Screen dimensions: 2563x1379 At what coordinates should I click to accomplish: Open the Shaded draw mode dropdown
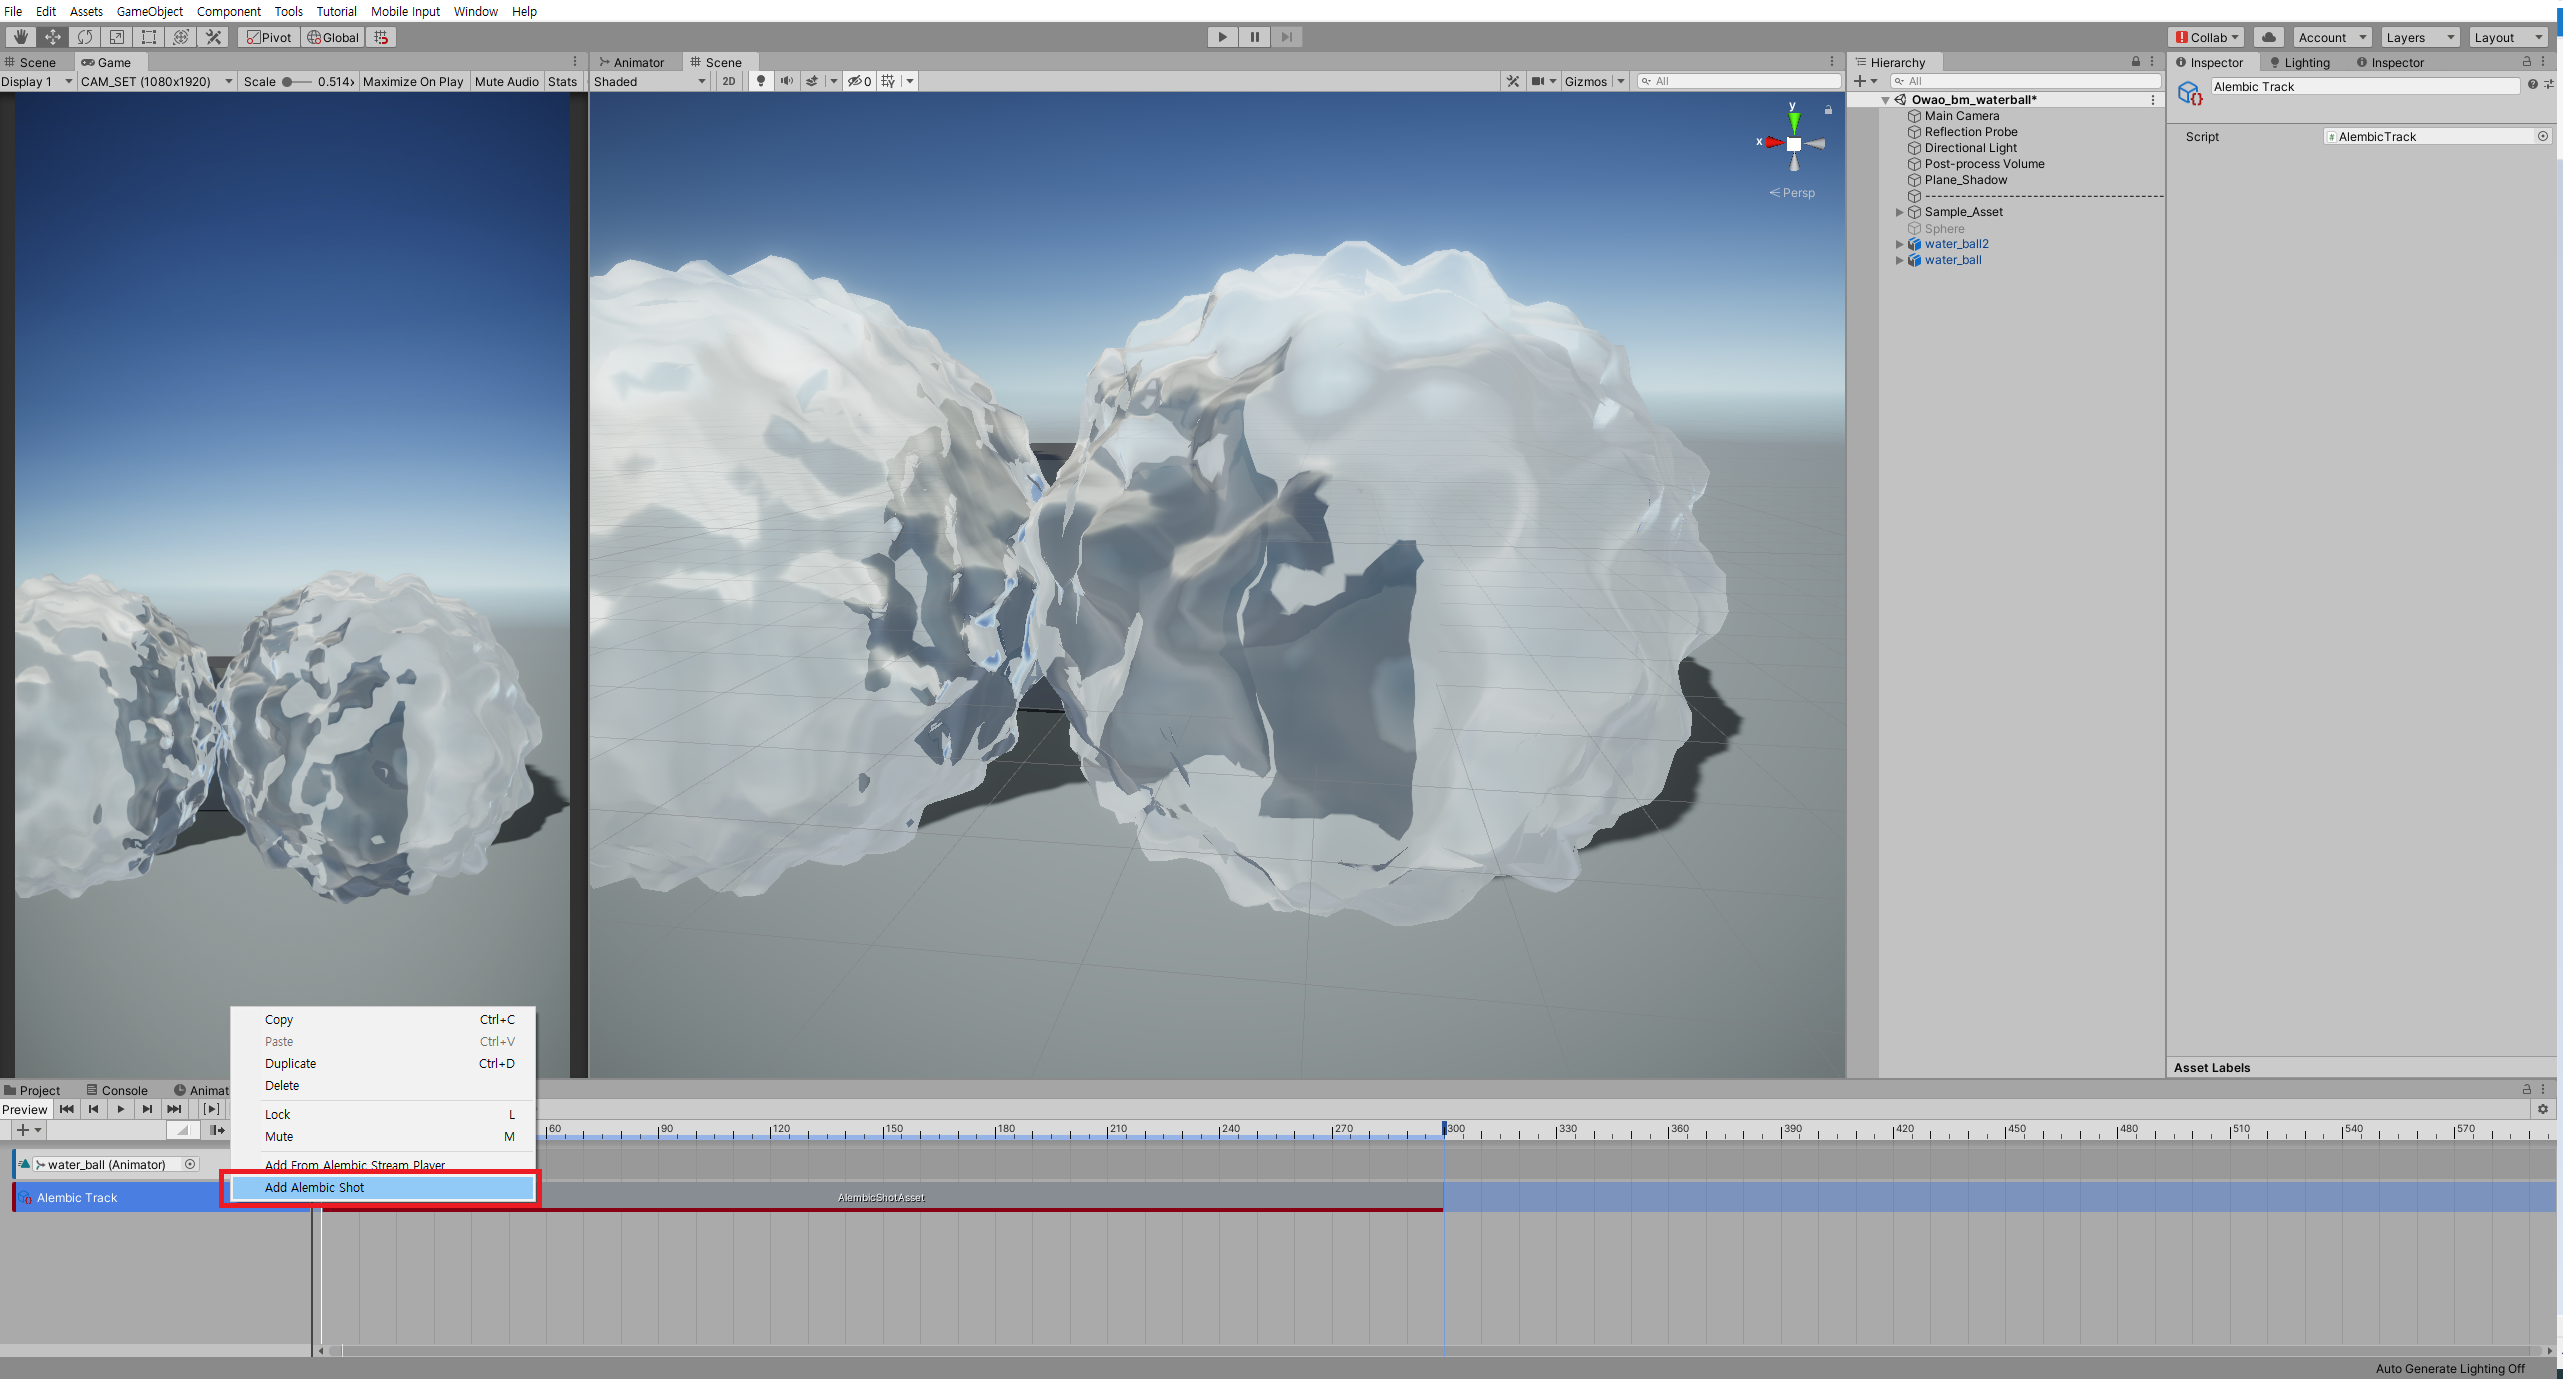tap(650, 81)
